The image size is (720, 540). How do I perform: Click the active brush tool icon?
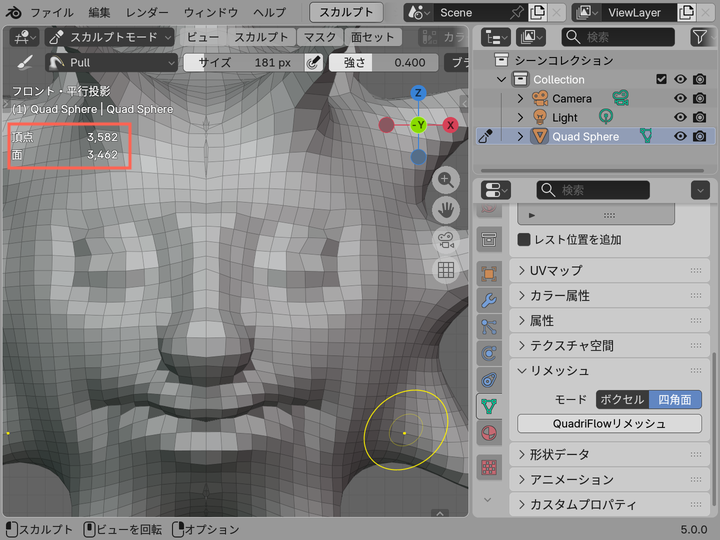(24, 62)
